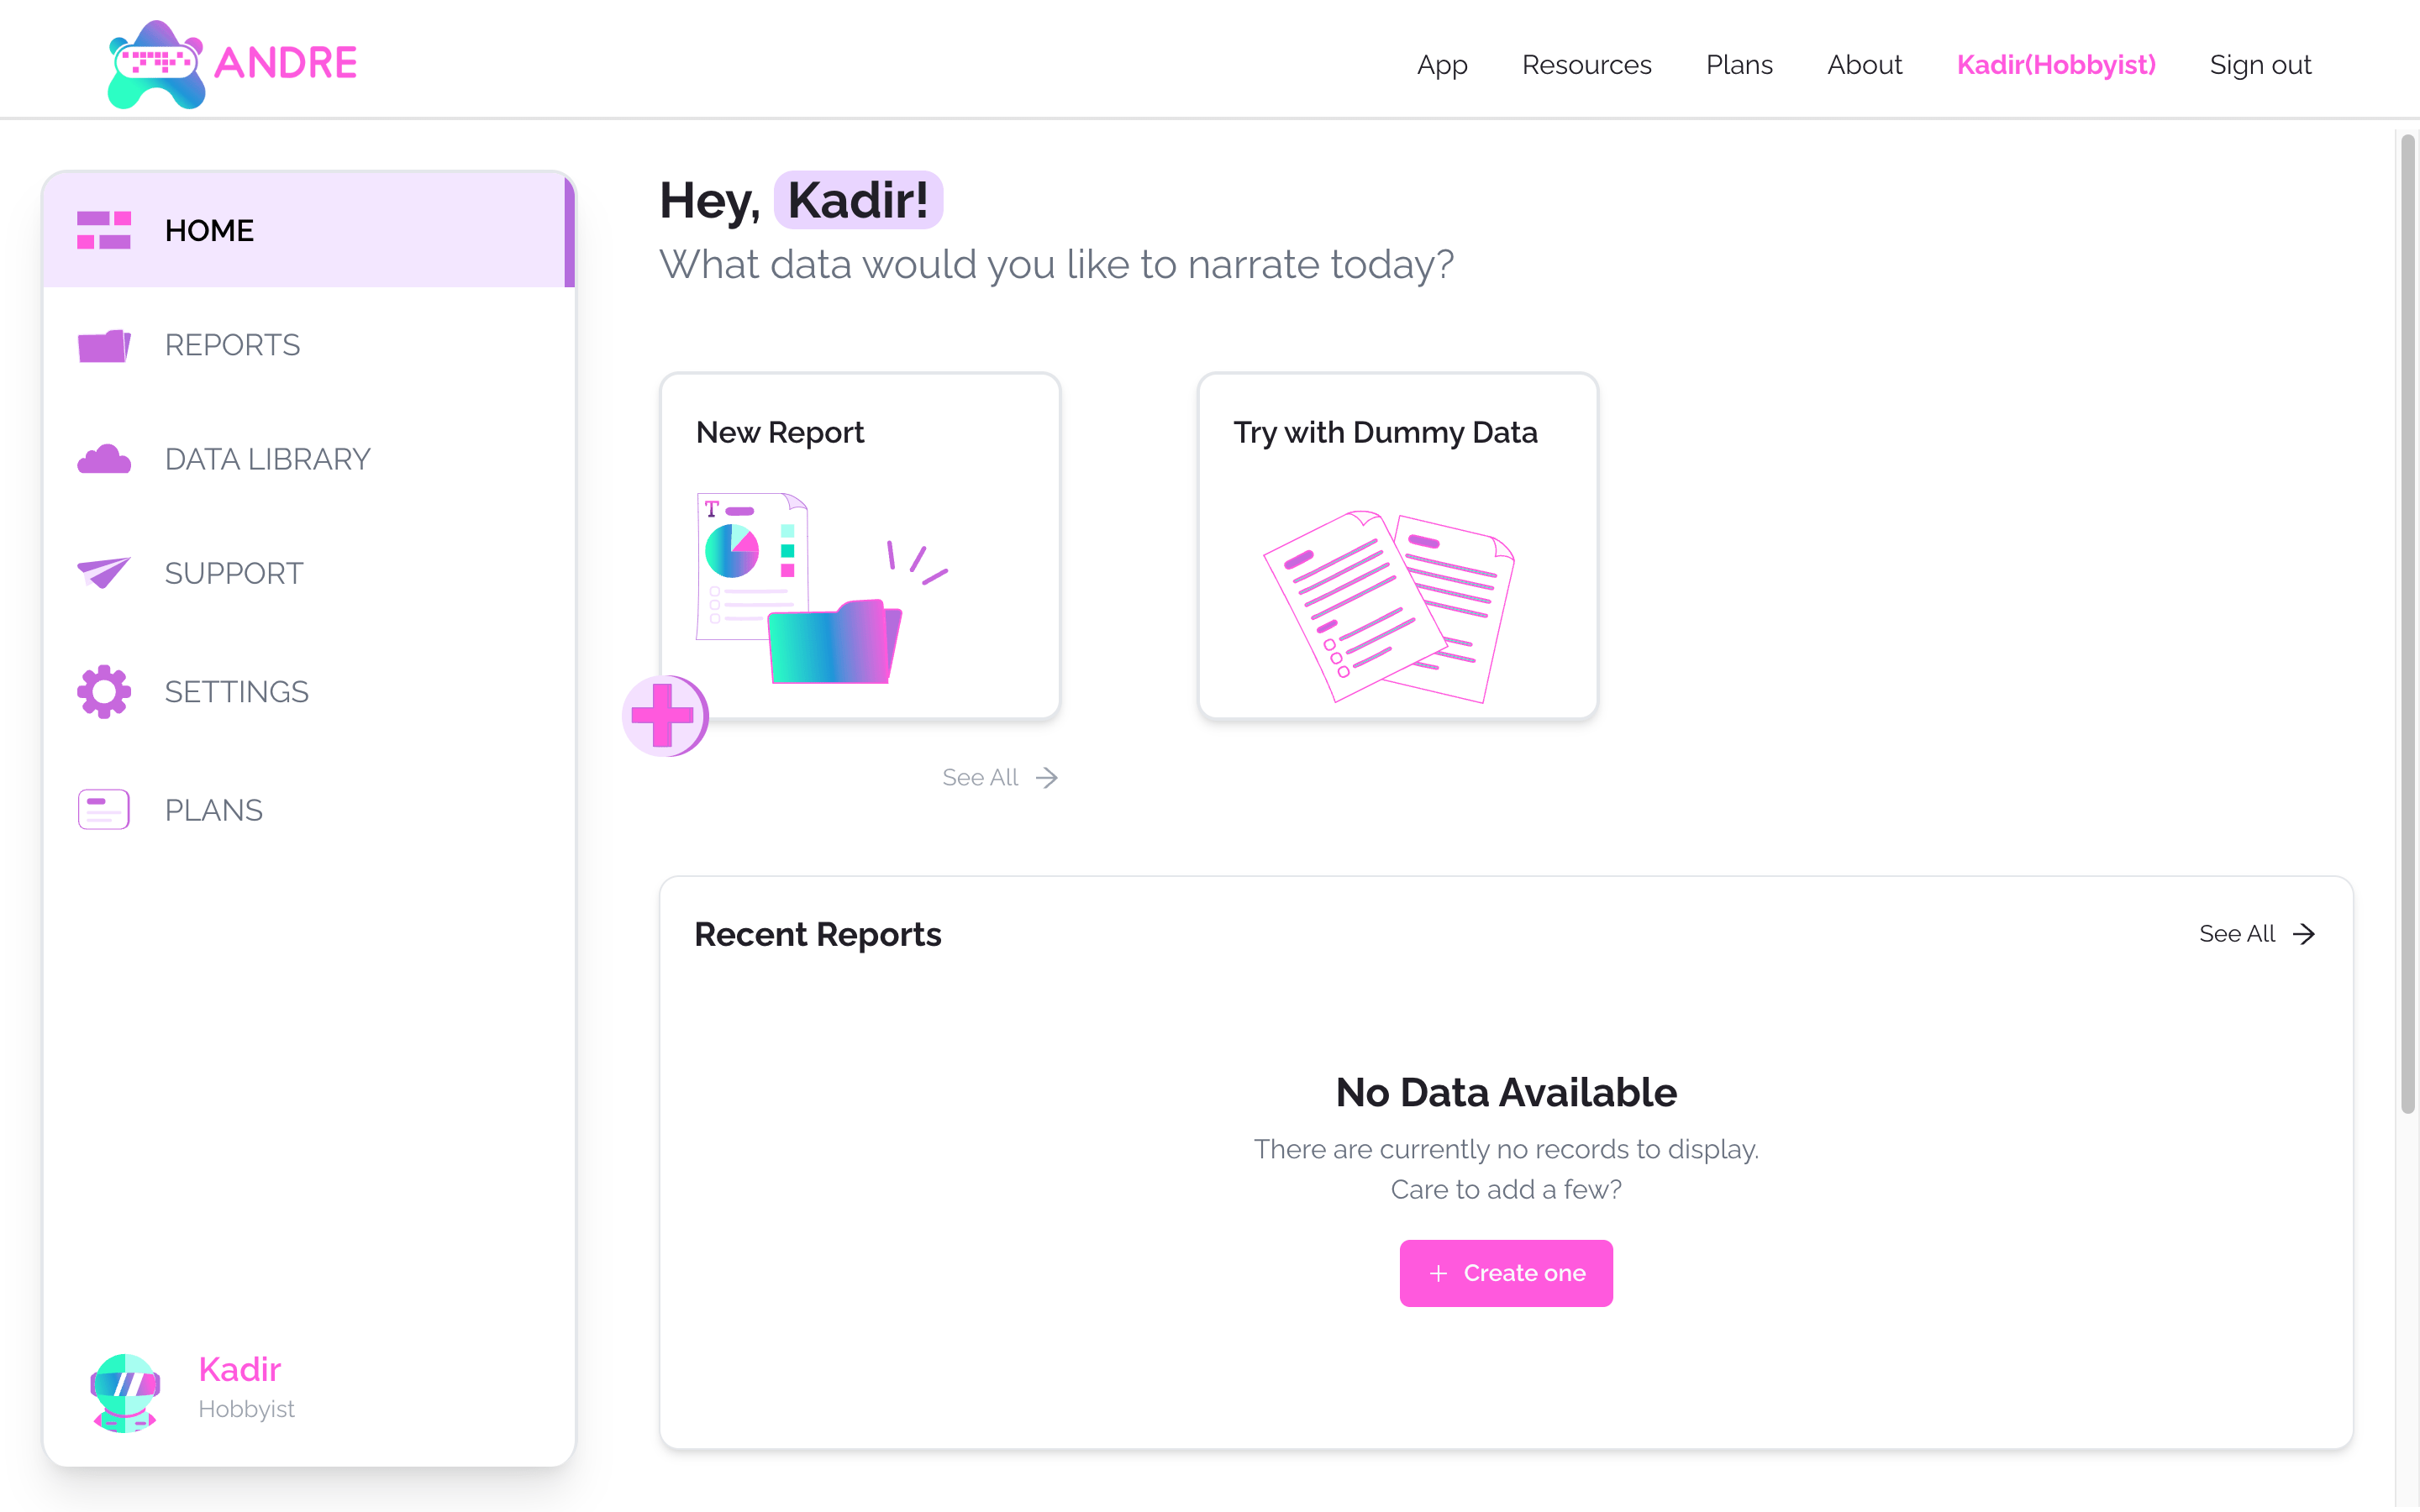This screenshot has height=1512, width=2420.
Task: Click See All below New Report card
Action: click(999, 777)
